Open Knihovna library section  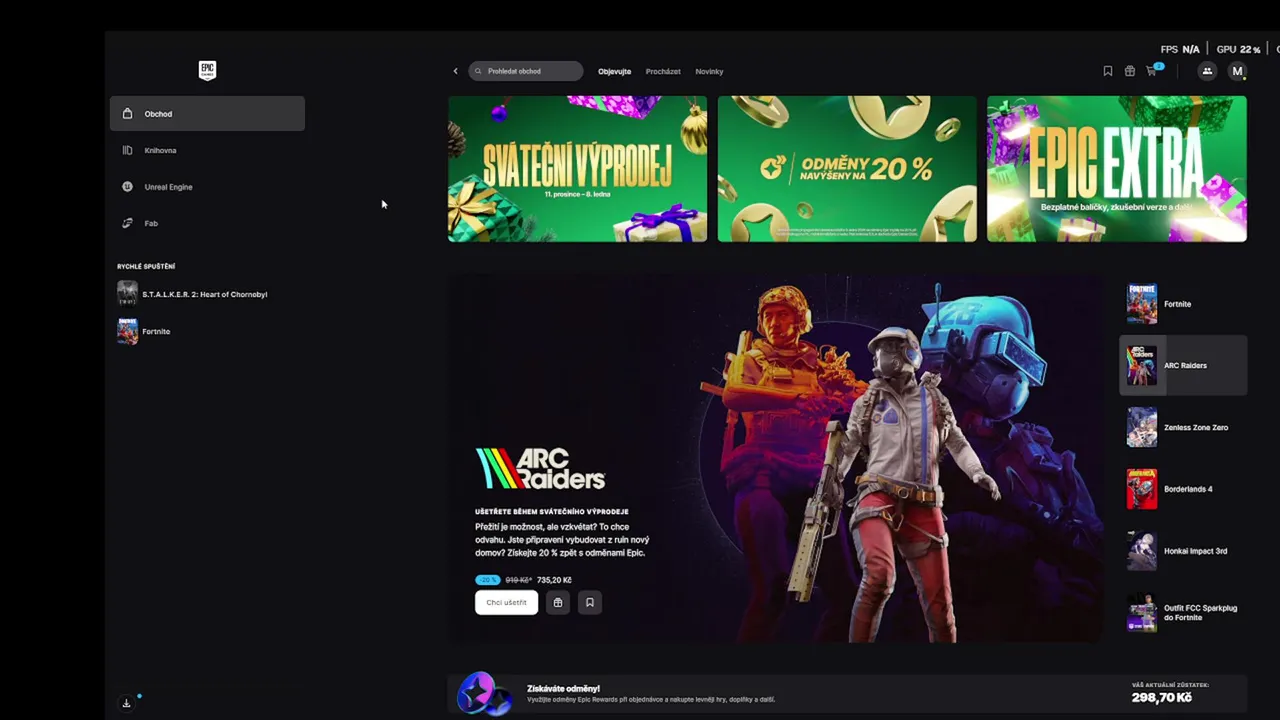207,150
